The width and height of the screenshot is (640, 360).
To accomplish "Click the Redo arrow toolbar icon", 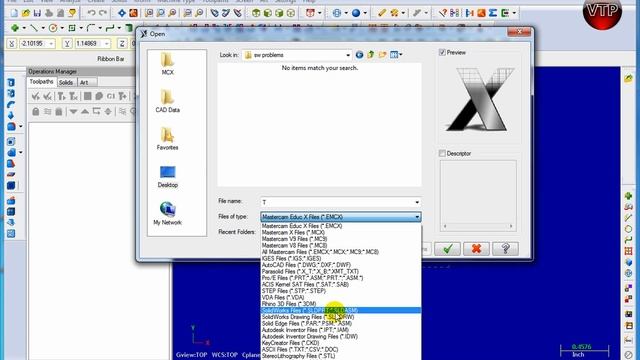I will coord(103,13).
